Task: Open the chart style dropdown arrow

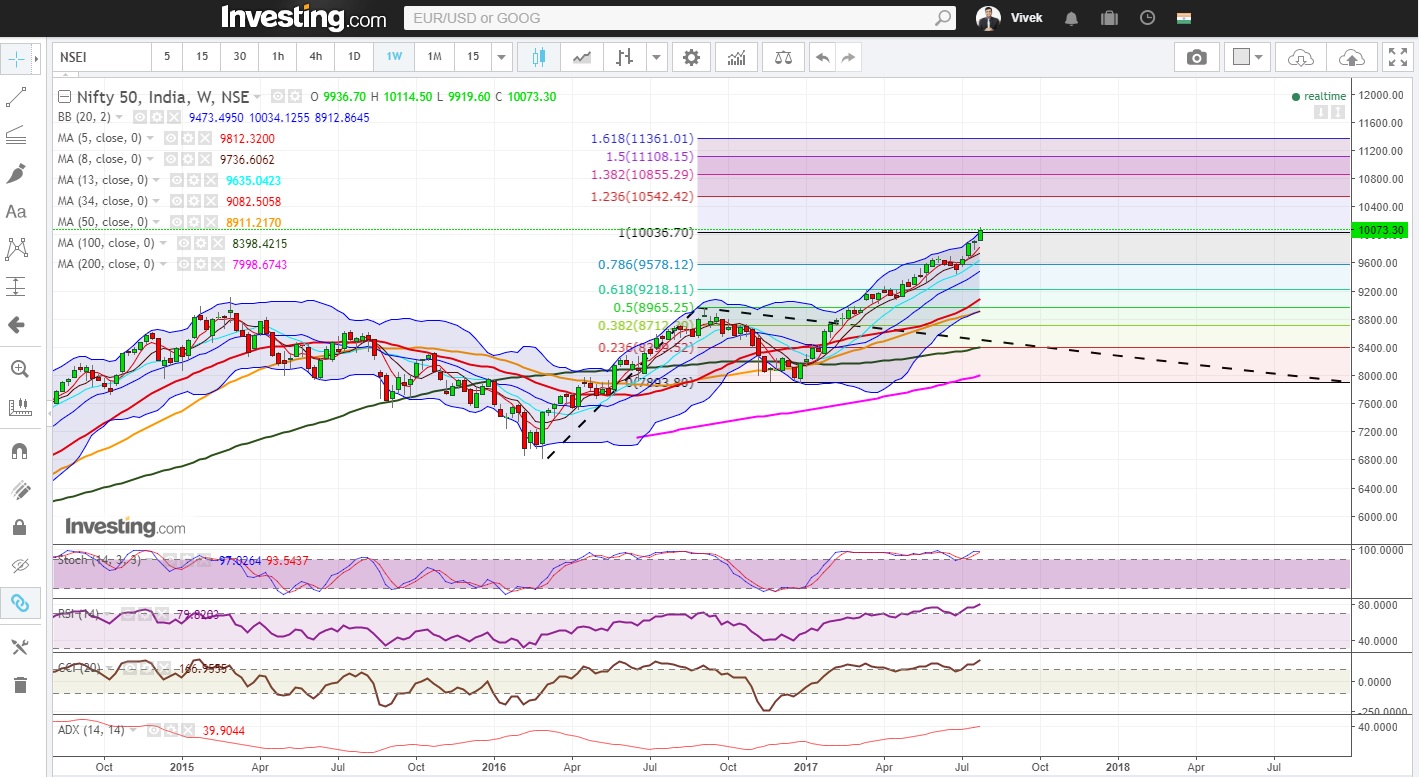Action: pos(656,57)
